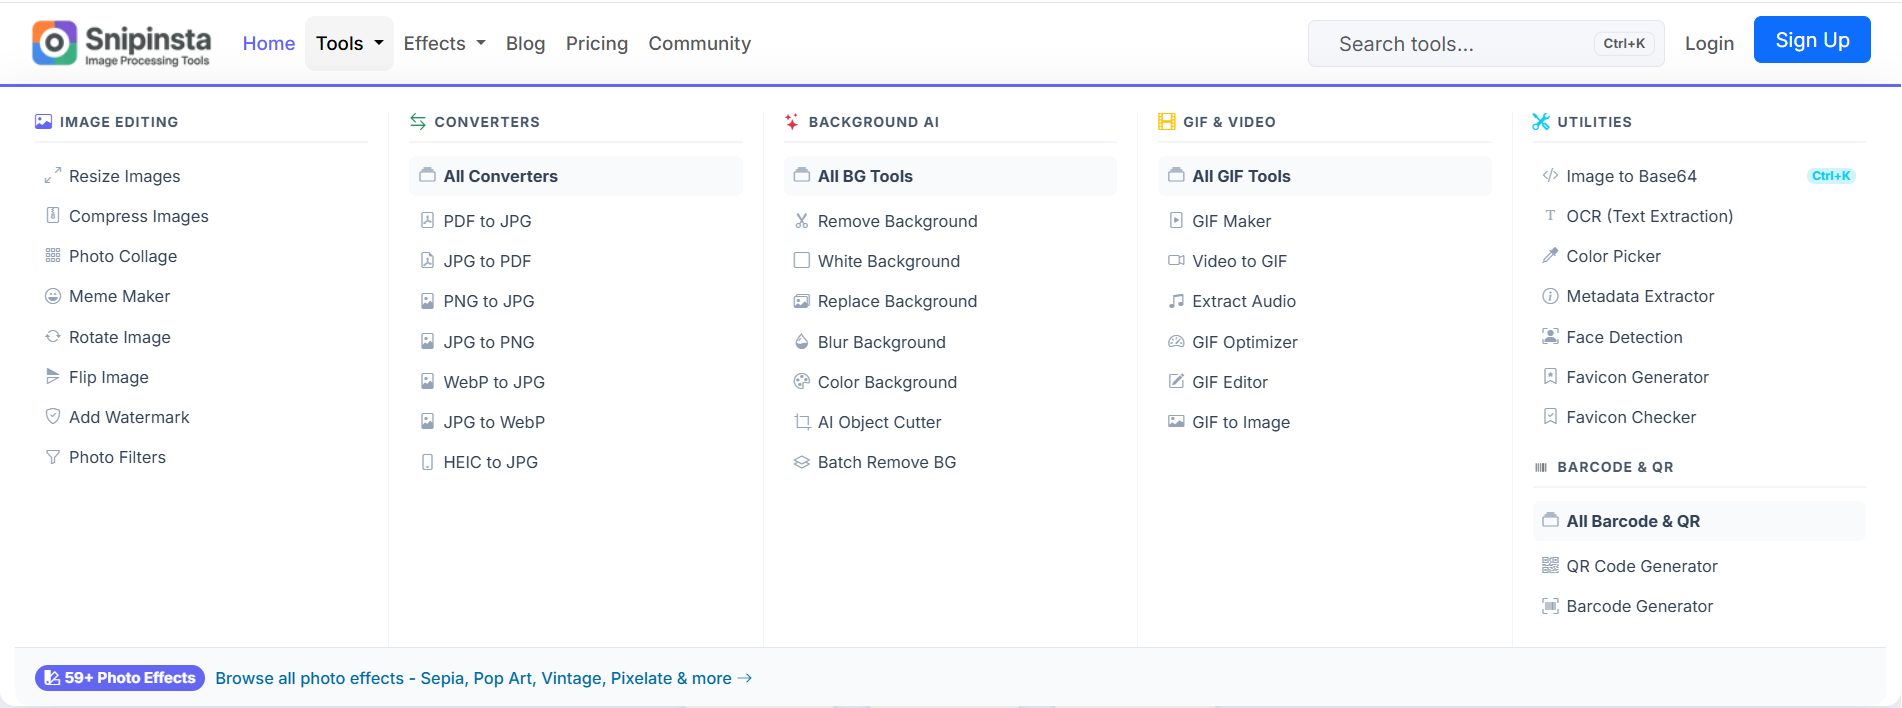Click the Barcode Generator icon
This screenshot has width=1902, height=708.
(1550, 606)
